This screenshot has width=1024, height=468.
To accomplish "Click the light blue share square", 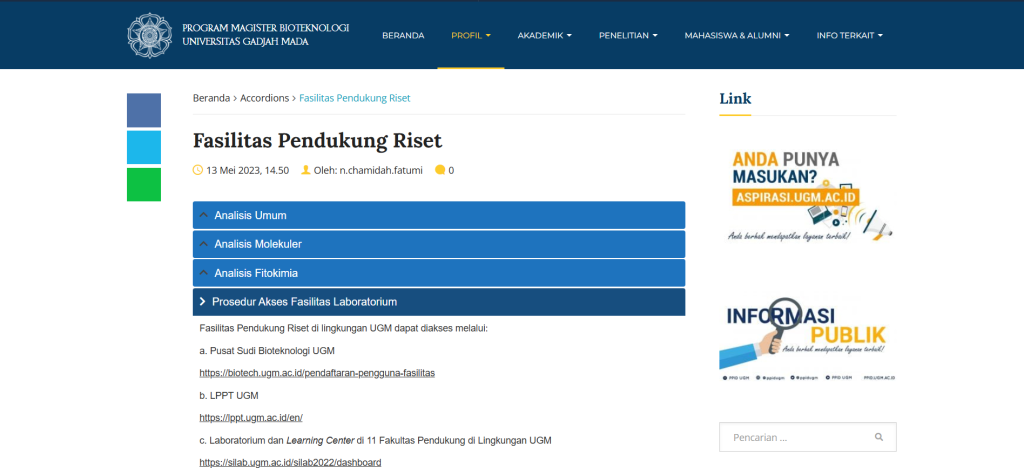I will (143, 147).
